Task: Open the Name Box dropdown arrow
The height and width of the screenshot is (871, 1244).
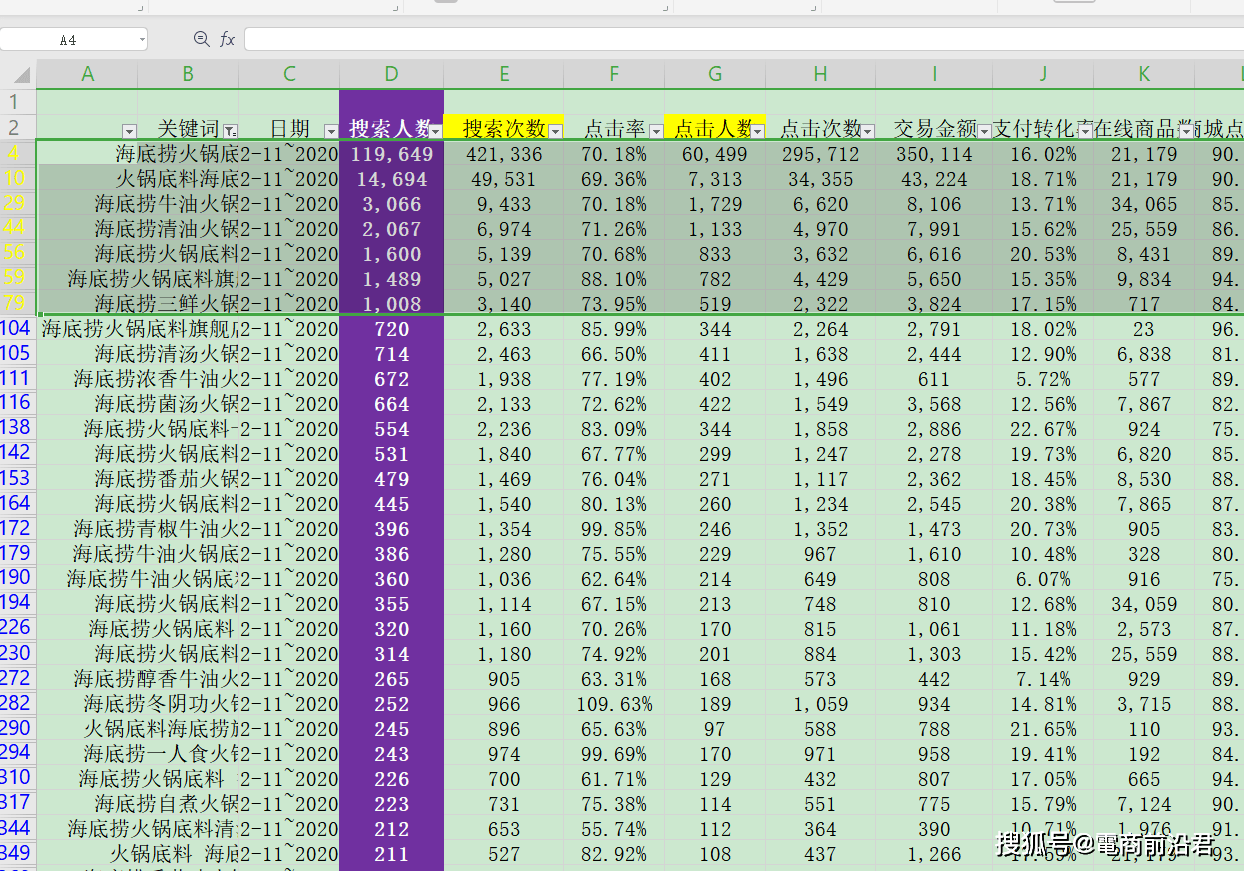Action: coord(142,40)
